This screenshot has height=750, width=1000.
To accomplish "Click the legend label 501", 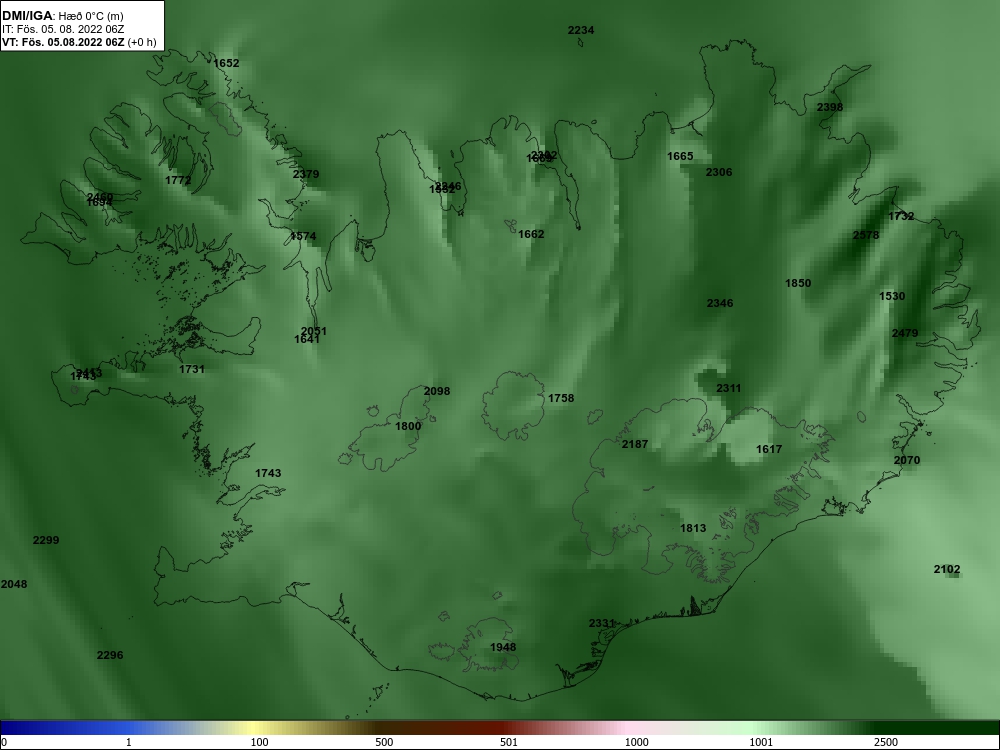I will click(x=509, y=742).
